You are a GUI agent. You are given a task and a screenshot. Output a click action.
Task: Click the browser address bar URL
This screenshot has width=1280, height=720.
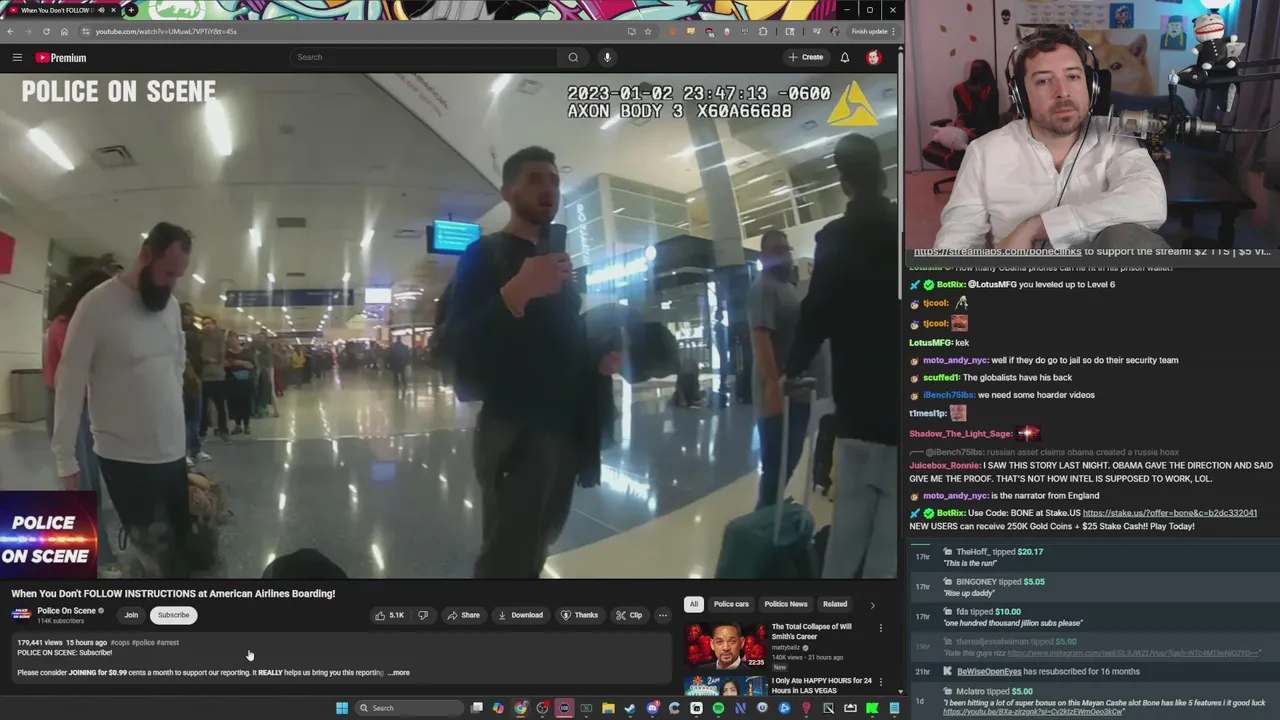pyautogui.click(x=166, y=31)
